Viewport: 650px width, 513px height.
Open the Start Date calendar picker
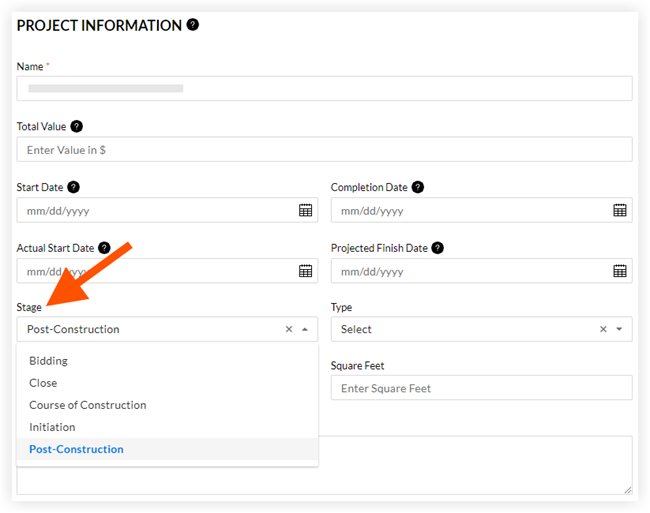point(305,211)
